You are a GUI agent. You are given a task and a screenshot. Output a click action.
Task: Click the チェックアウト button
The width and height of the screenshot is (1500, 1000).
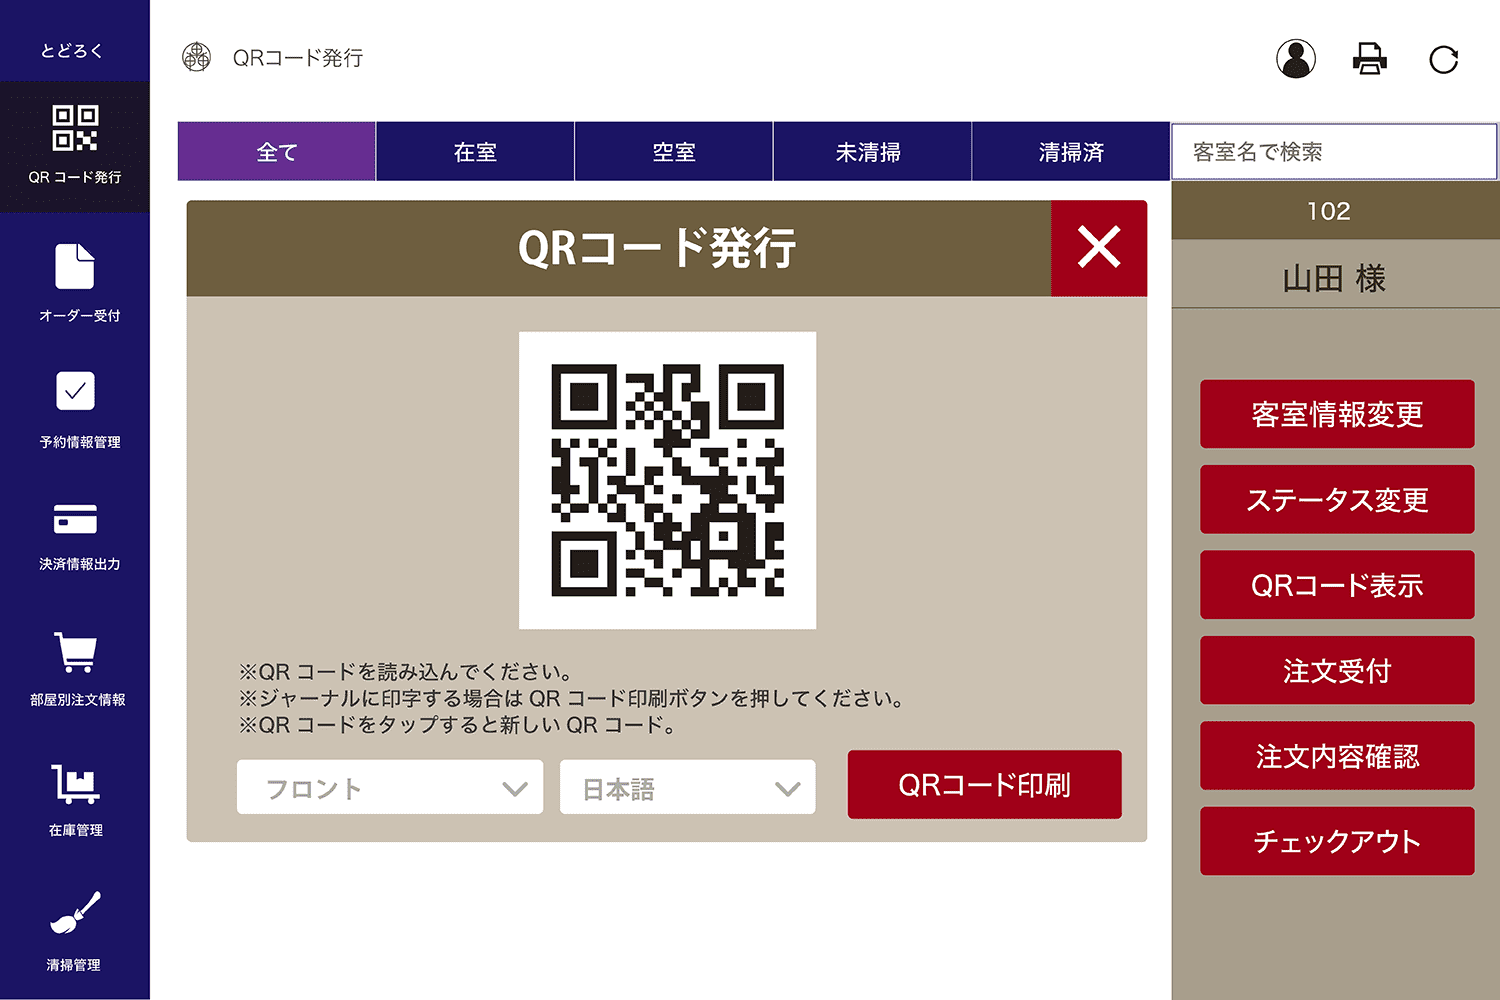click(1337, 841)
